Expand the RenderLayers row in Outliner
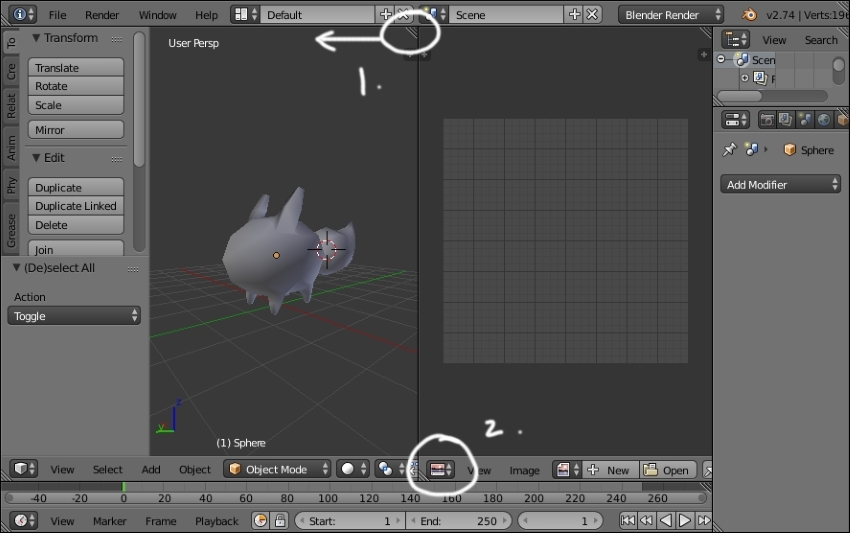Screen dimensions: 850x533 tap(744, 78)
